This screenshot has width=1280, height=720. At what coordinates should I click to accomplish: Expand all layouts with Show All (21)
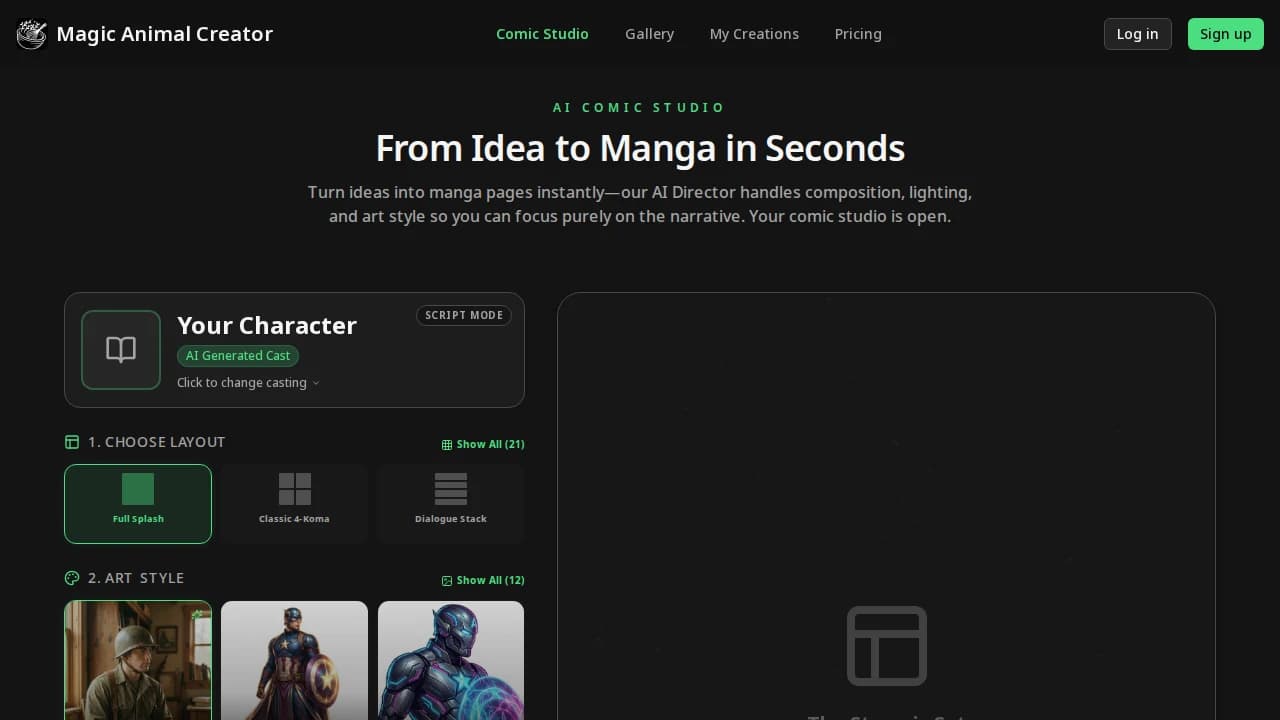click(483, 443)
